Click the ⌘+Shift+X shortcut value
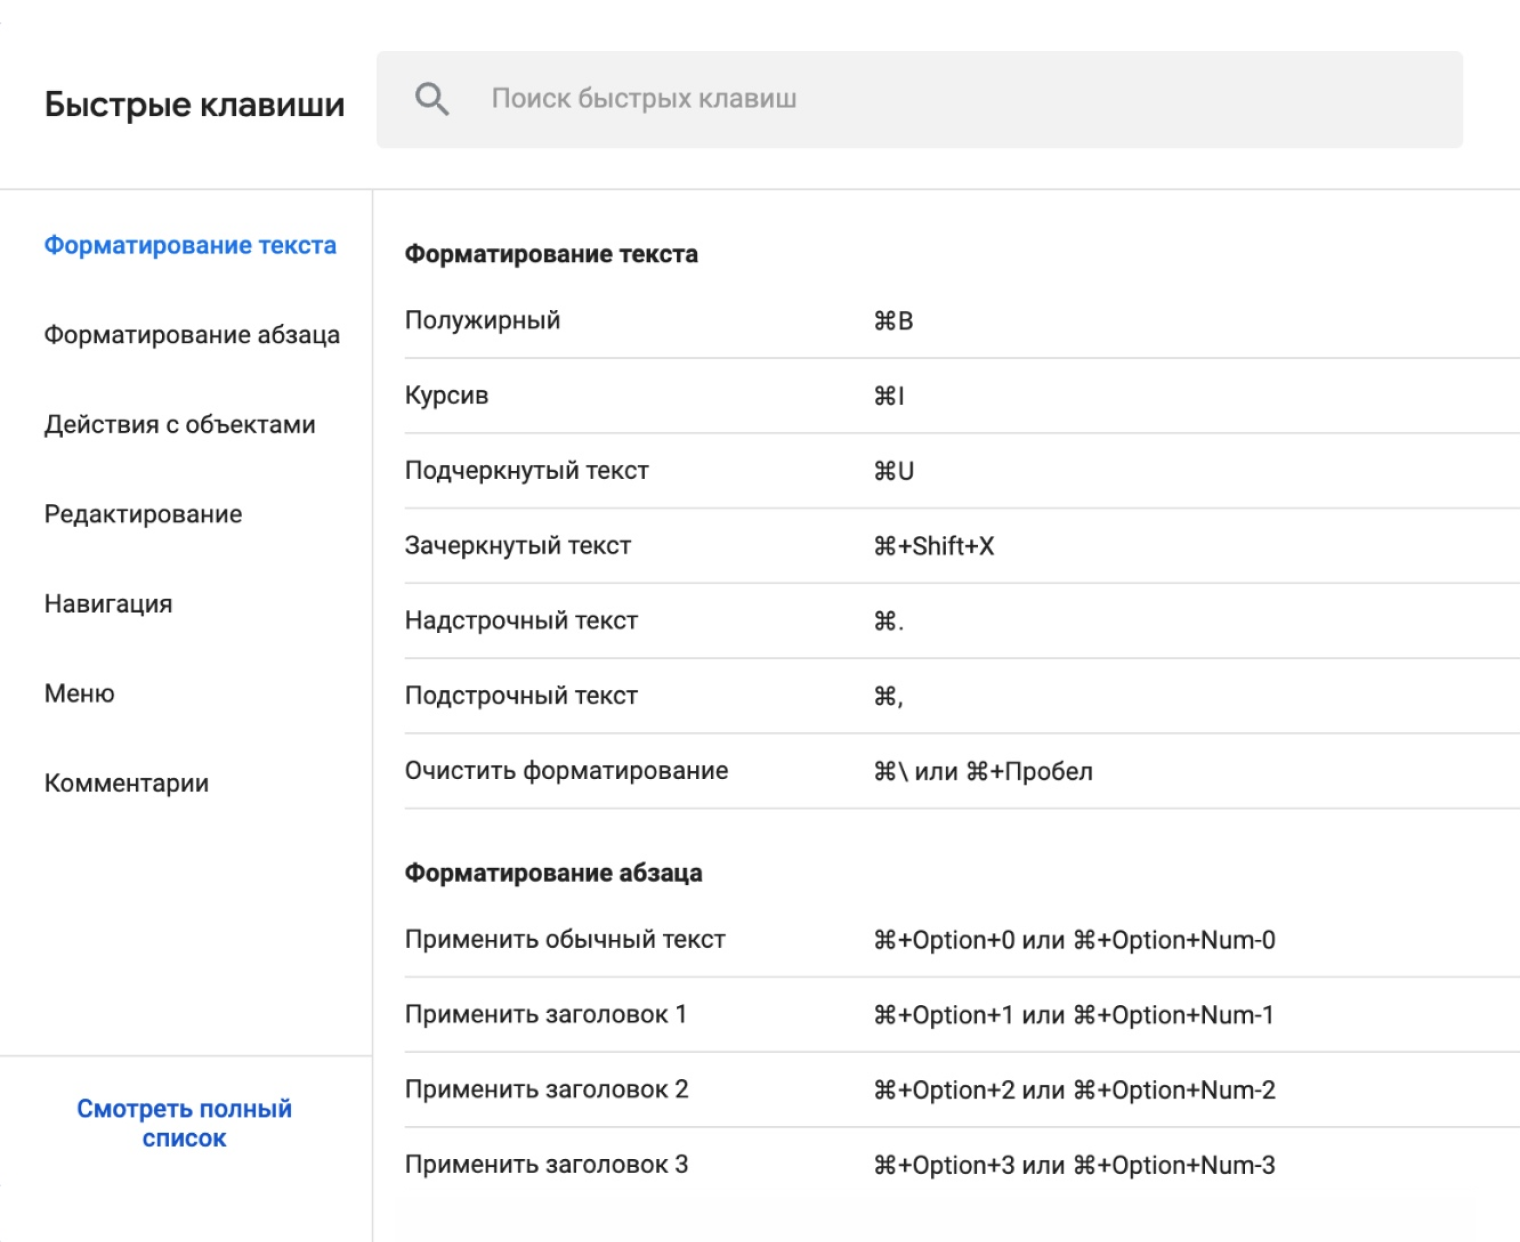Viewport: 1520px width, 1242px height. [x=934, y=546]
